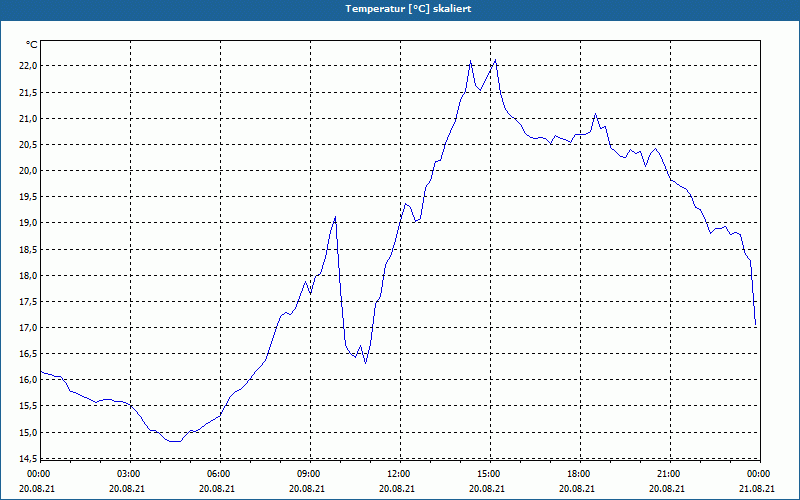The width and height of the screenshot is (800, 500).
Task: Click the °C unit label
Action: pyautogui.click(x=32, y=45)
